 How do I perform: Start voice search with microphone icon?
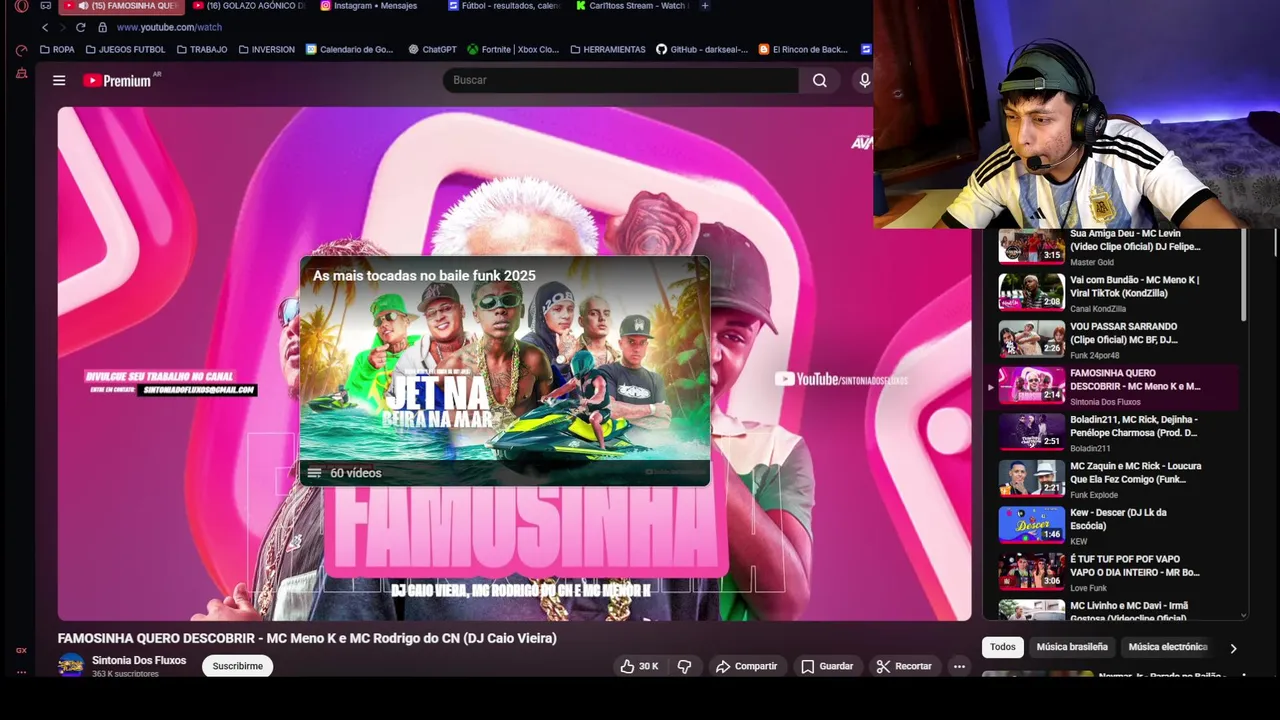click(x=864, y=80)
